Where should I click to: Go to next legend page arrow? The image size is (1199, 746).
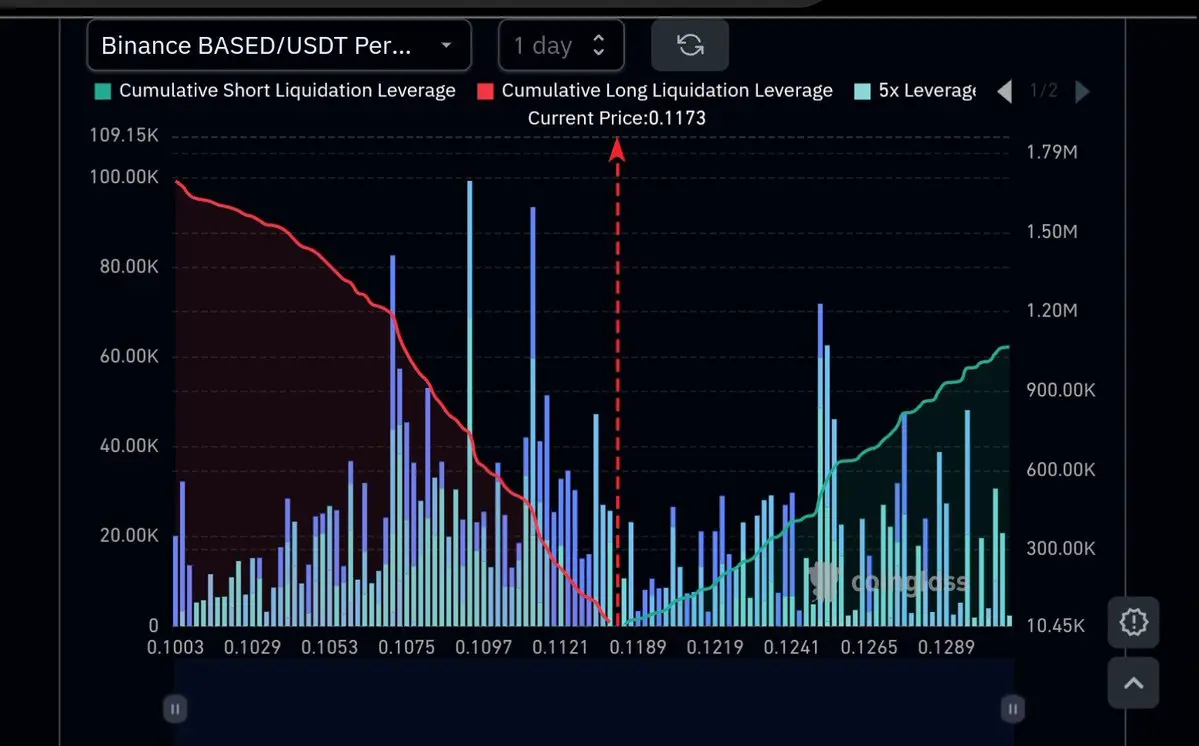click(x=1082, y=92)
